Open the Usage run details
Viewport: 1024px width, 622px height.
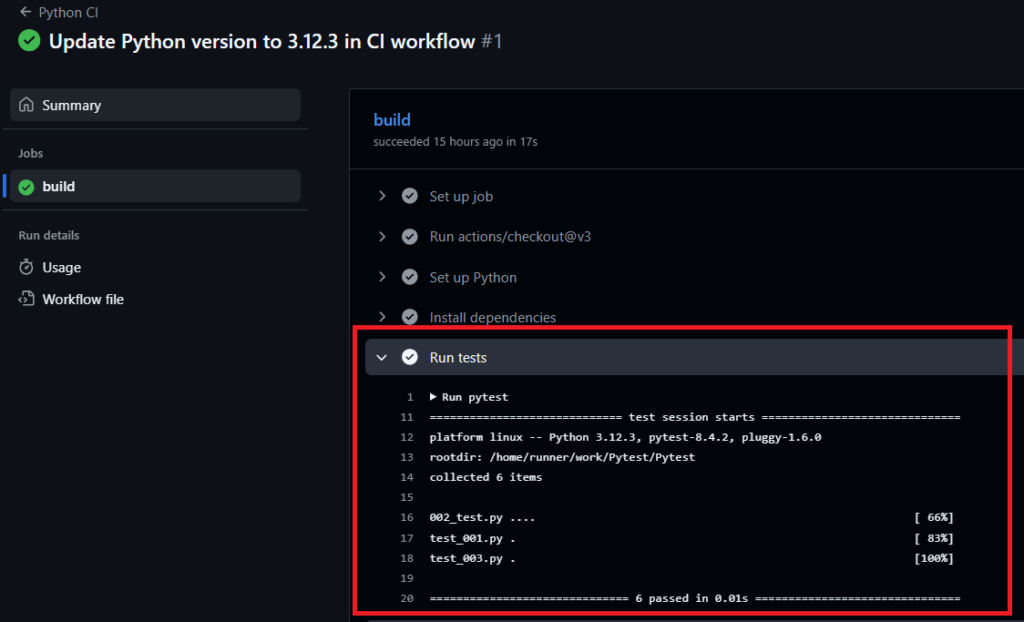point(62,268)
